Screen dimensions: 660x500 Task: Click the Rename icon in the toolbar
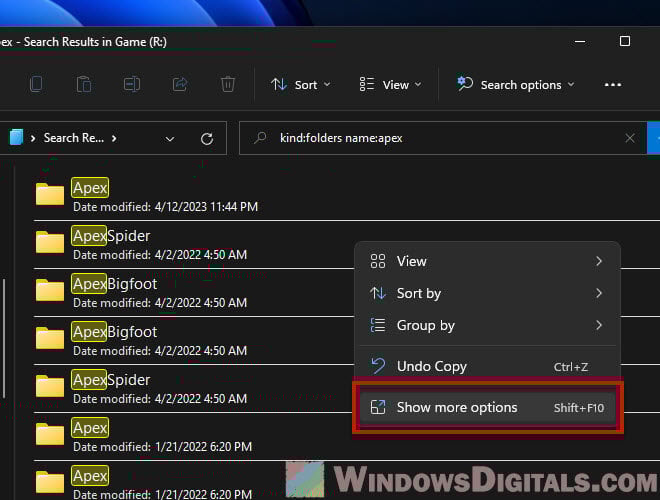coord(132,84)
